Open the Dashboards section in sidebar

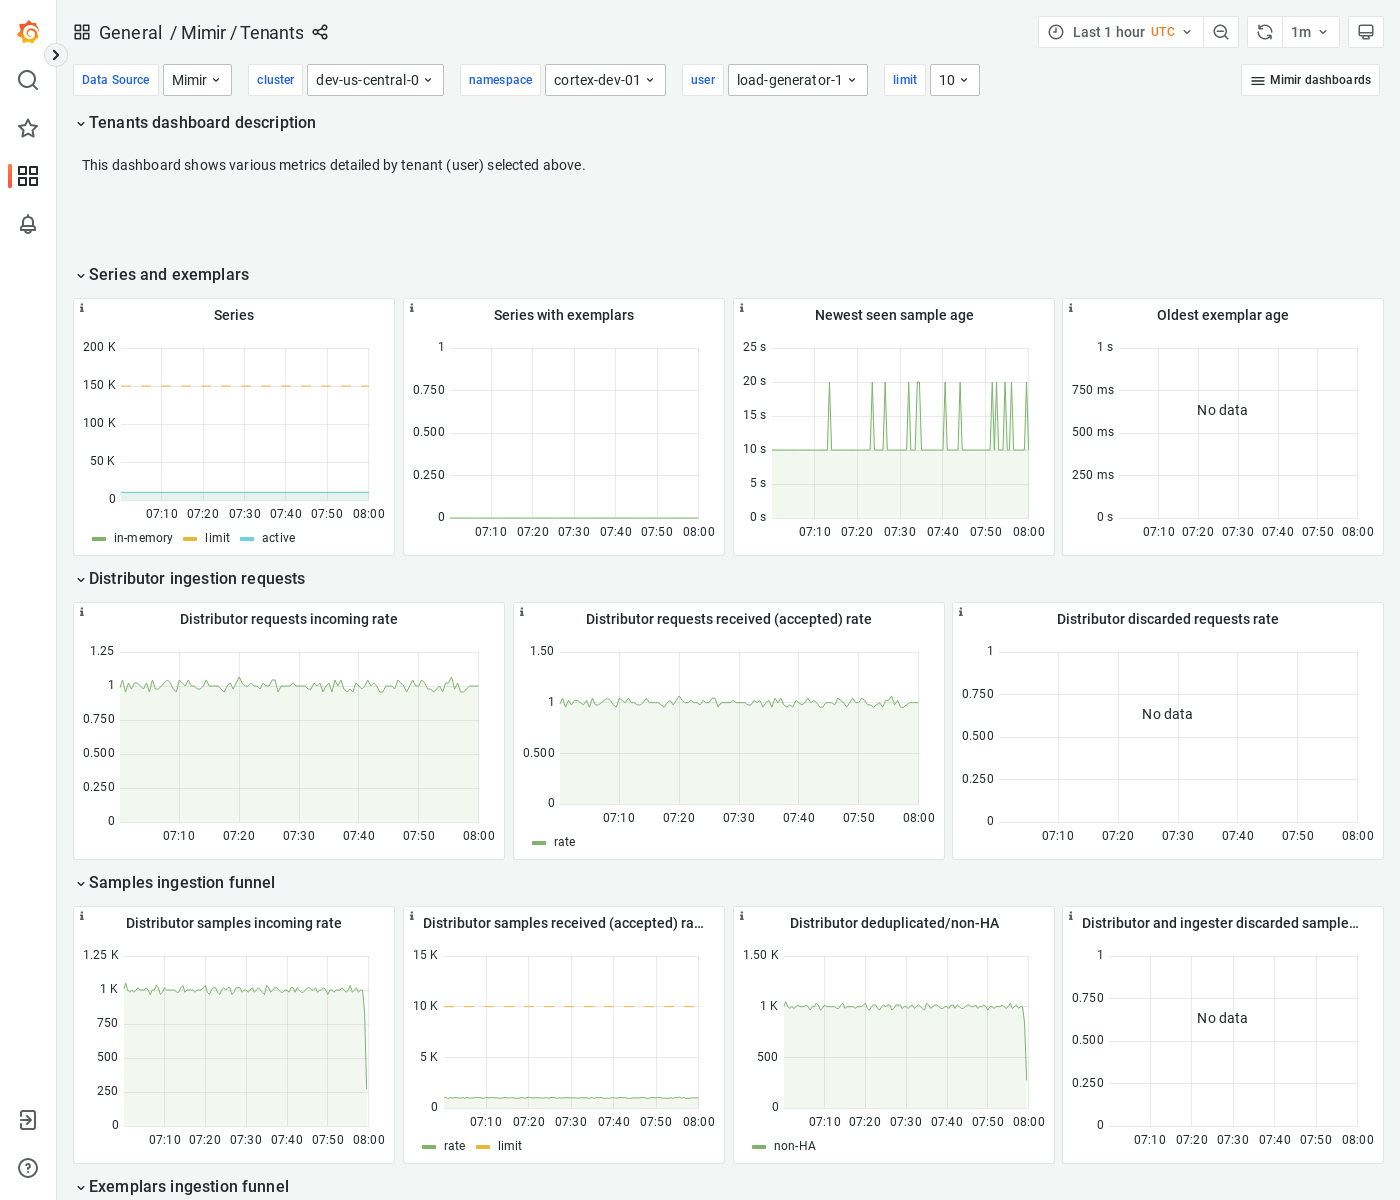pyautogui.click(x=27, y=176)
